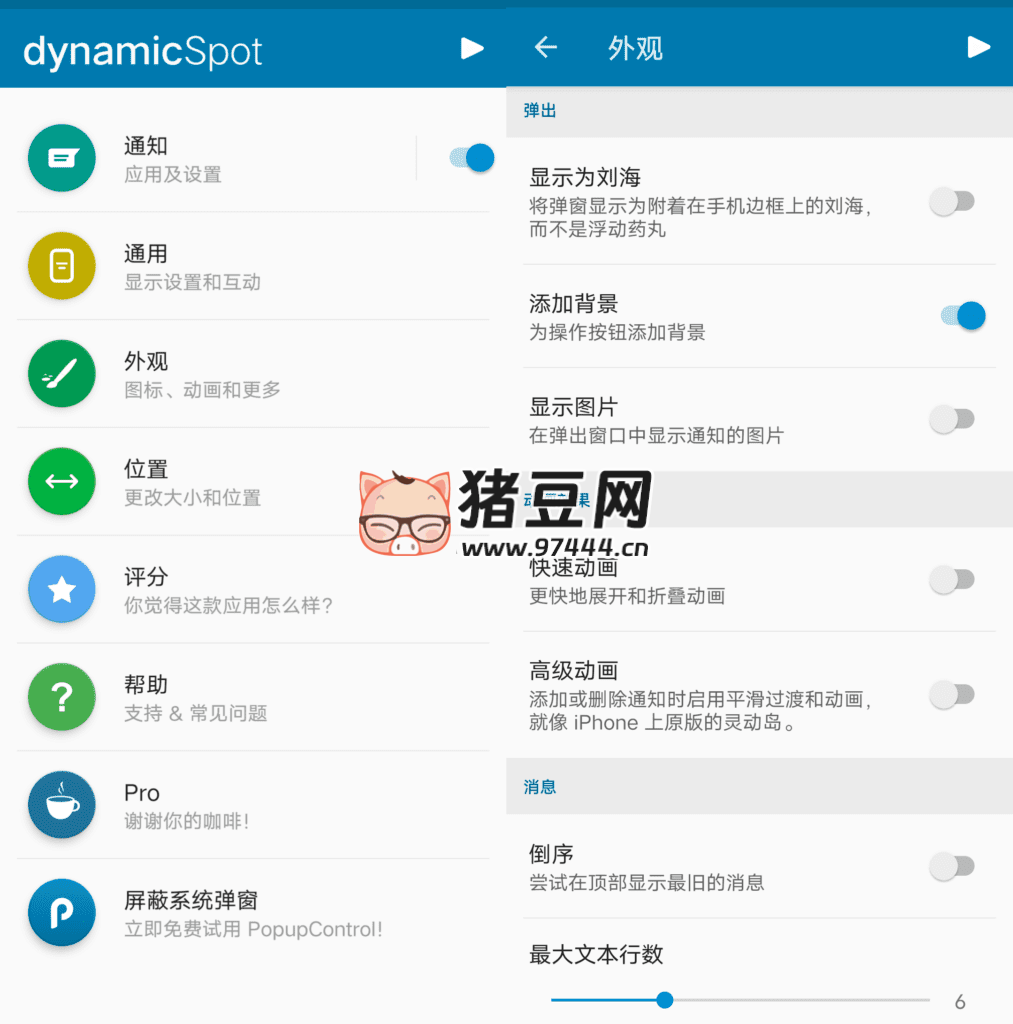Screen dimensions: 1013x1024
Task: Turn on the 快速动画 switch
Action: pos(952,580)
